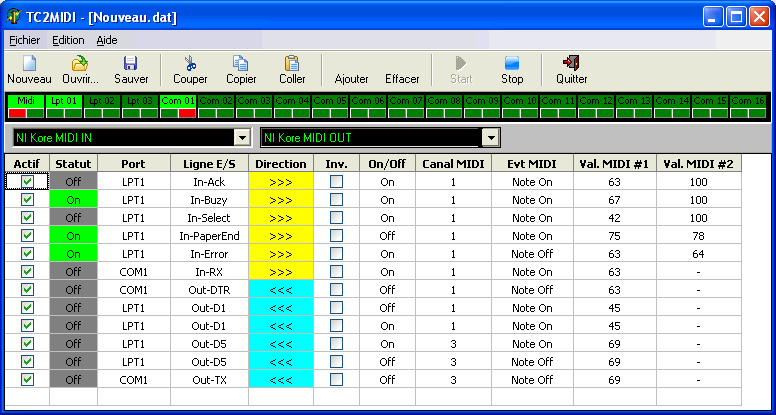Save using the Sauver disk icon
776x415 pixels.
point(131,63)
